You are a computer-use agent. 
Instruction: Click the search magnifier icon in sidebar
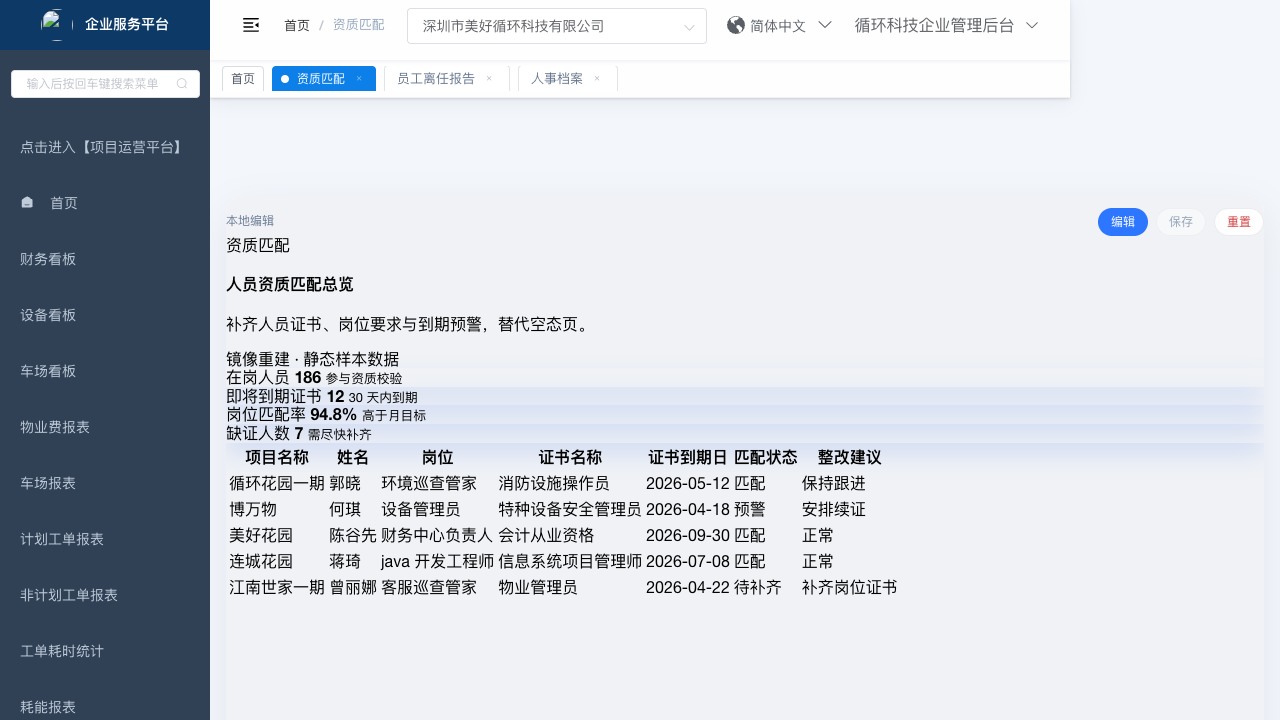tap(182, 84)
